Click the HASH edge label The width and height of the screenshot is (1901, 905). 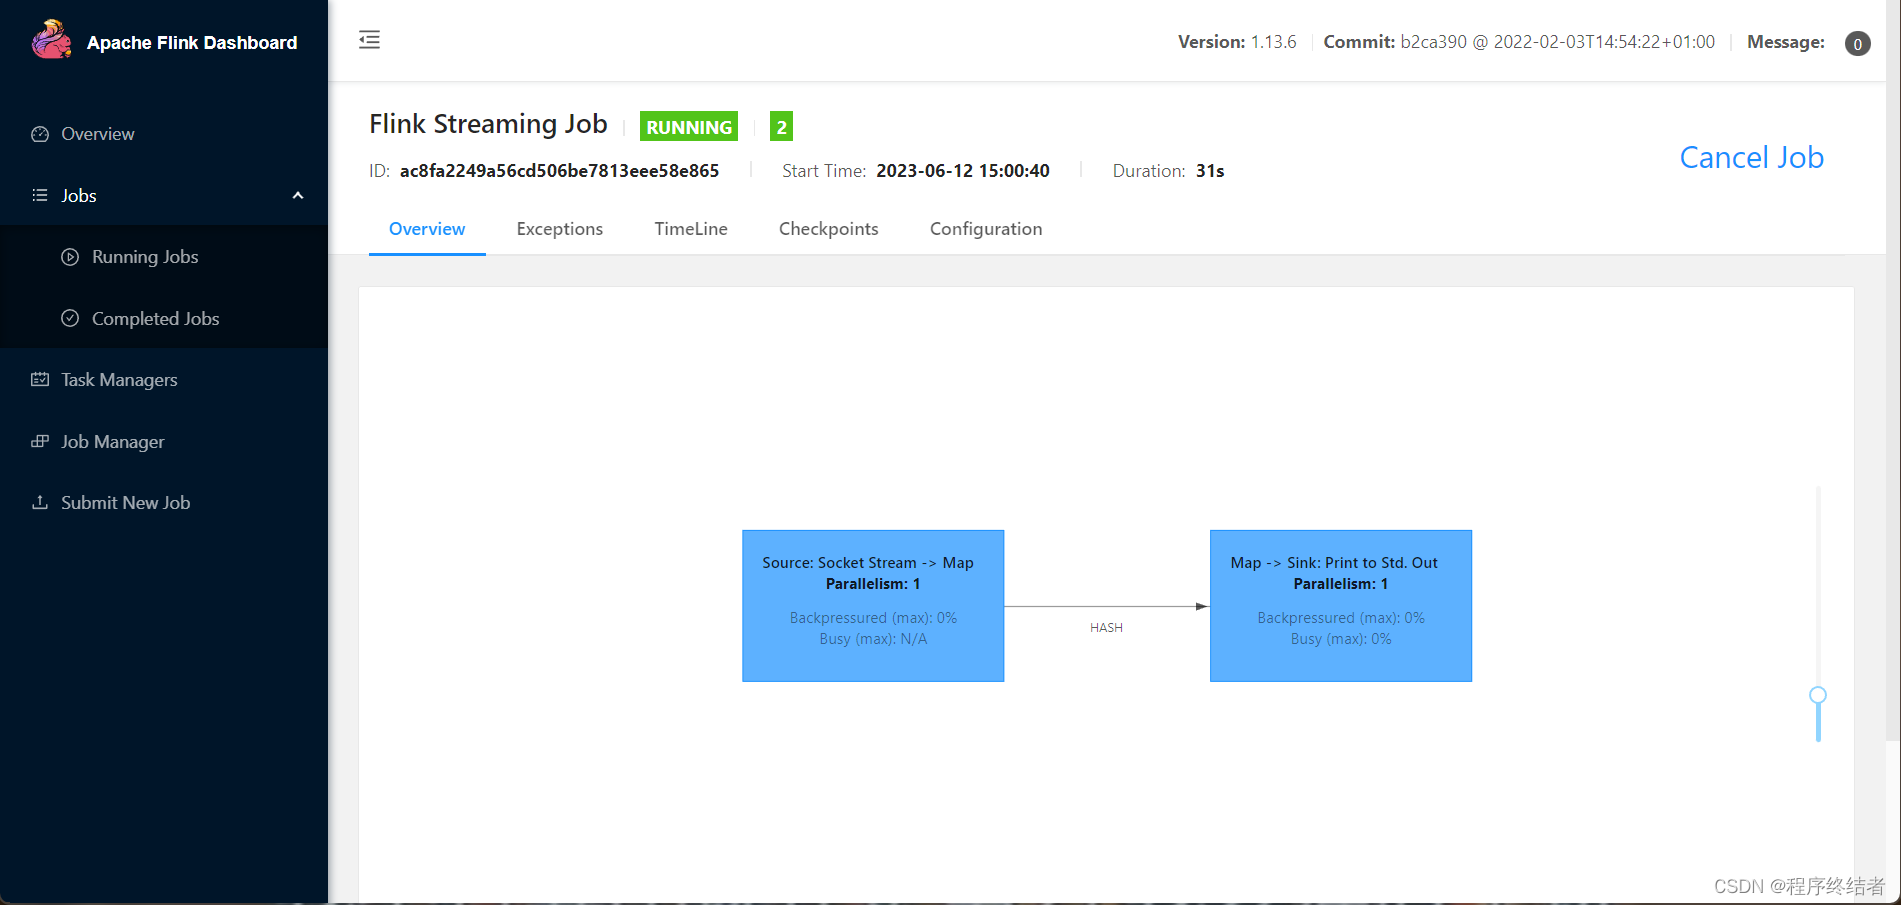click(x=1106, y=628)
